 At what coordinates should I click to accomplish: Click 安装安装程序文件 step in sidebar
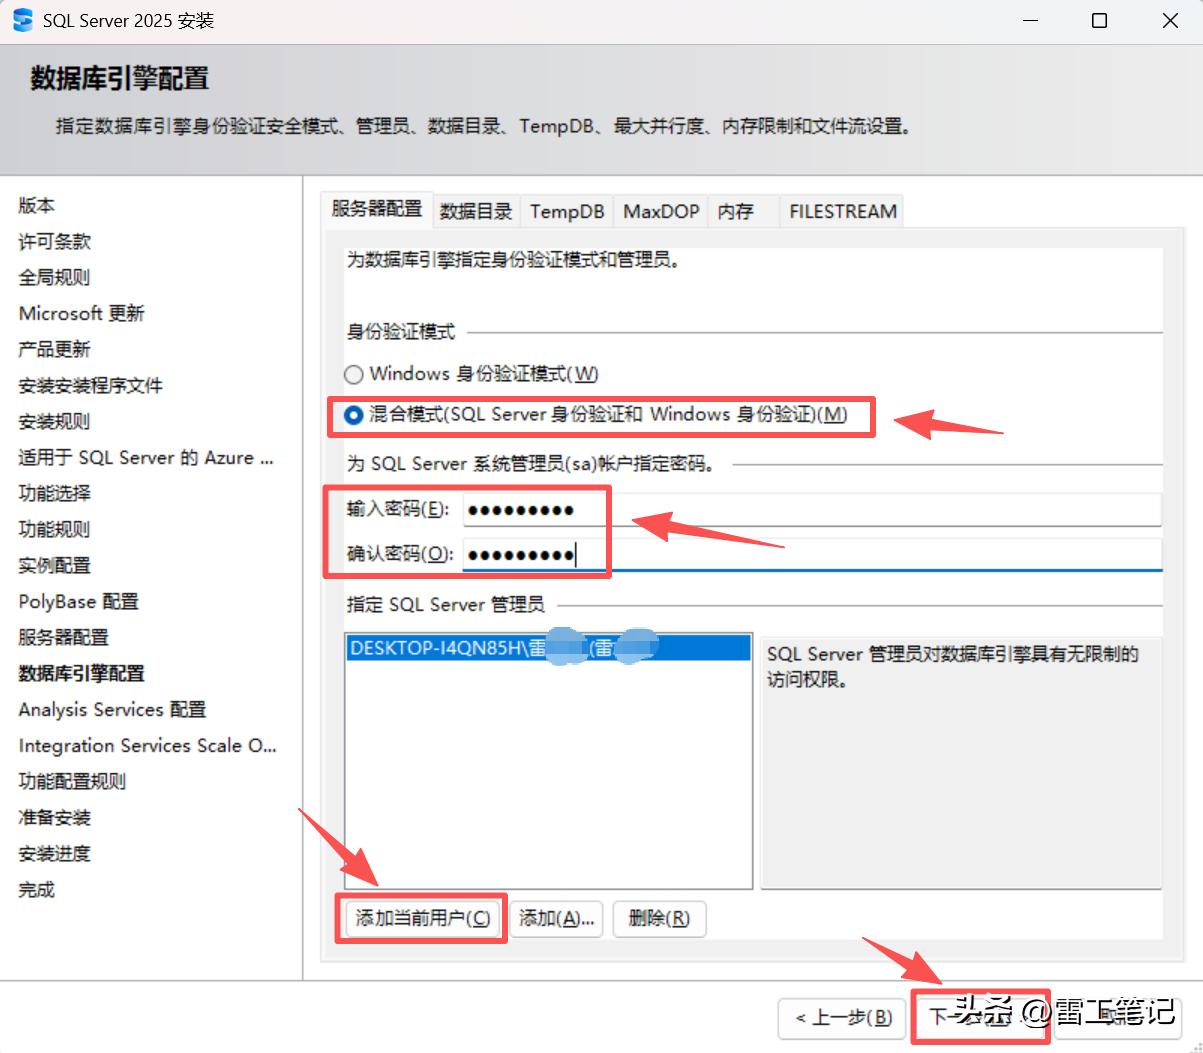tap(91, 385)
